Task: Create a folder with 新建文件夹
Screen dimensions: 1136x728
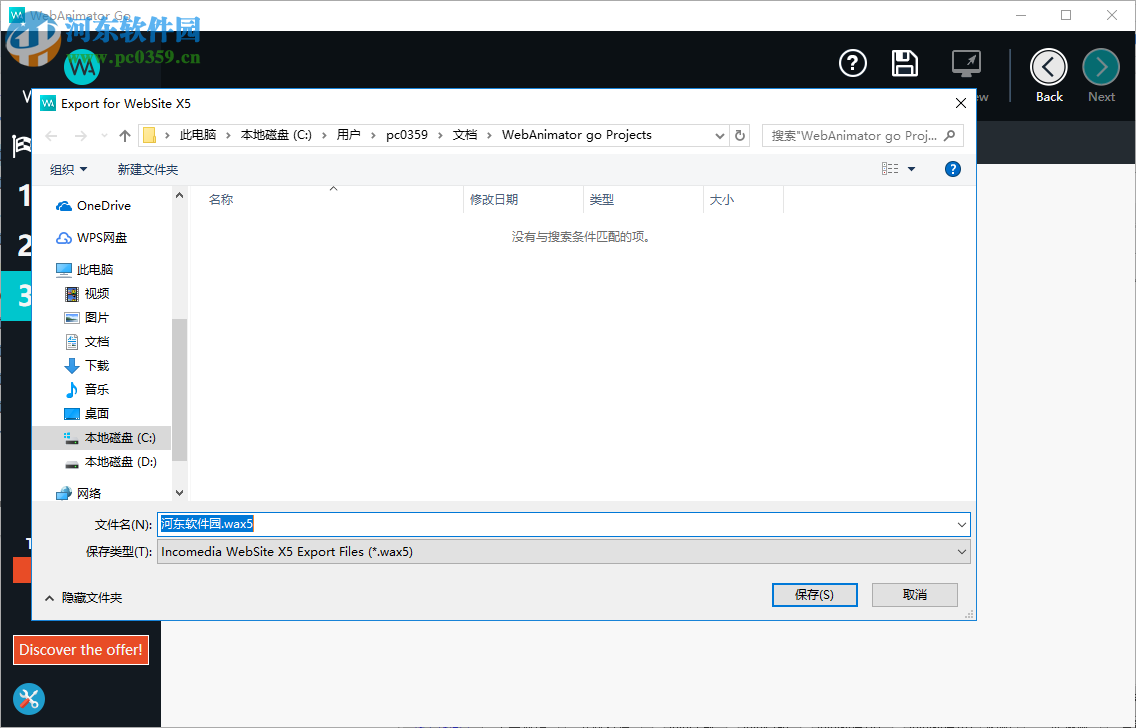Action: click(x=147, y=169)
